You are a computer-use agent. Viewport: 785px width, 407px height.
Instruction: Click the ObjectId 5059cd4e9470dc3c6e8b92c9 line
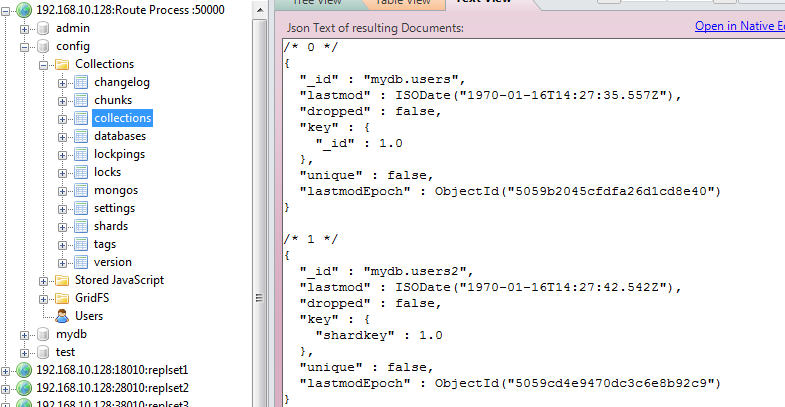510,383
